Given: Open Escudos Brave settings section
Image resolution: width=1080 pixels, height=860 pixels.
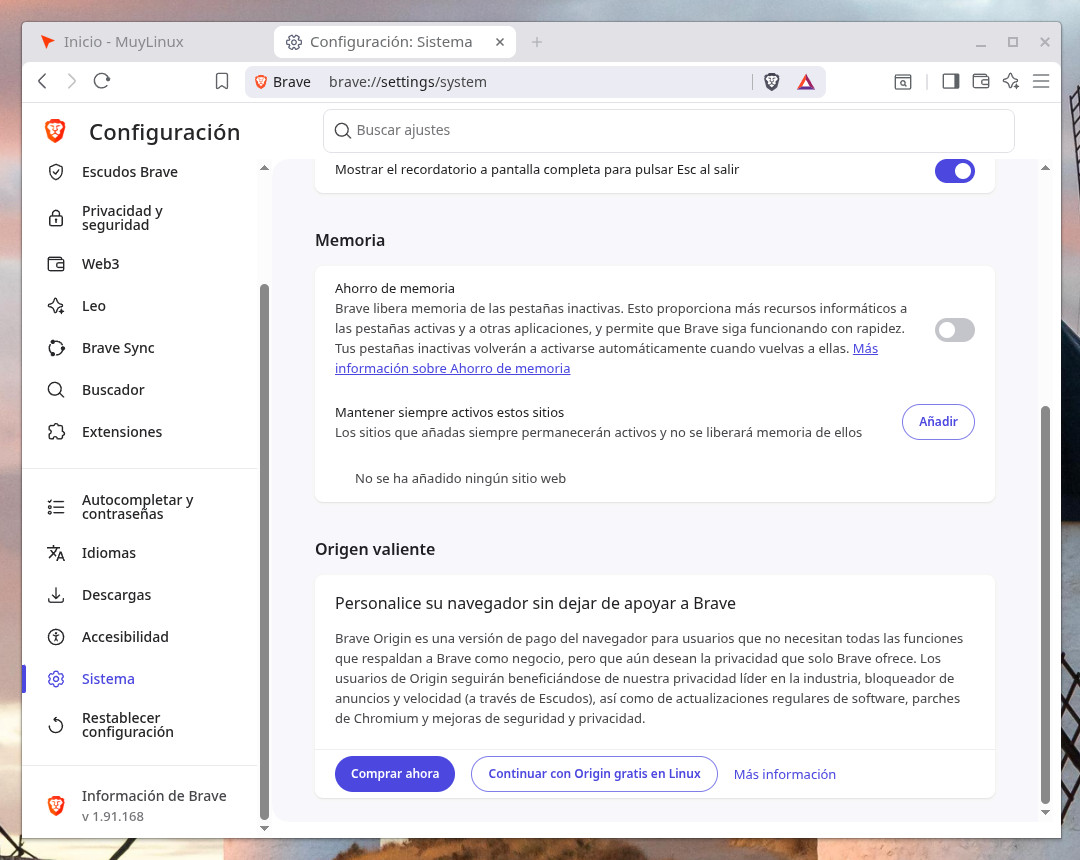Looking at the screenshot, I should (x=129, y=172).
